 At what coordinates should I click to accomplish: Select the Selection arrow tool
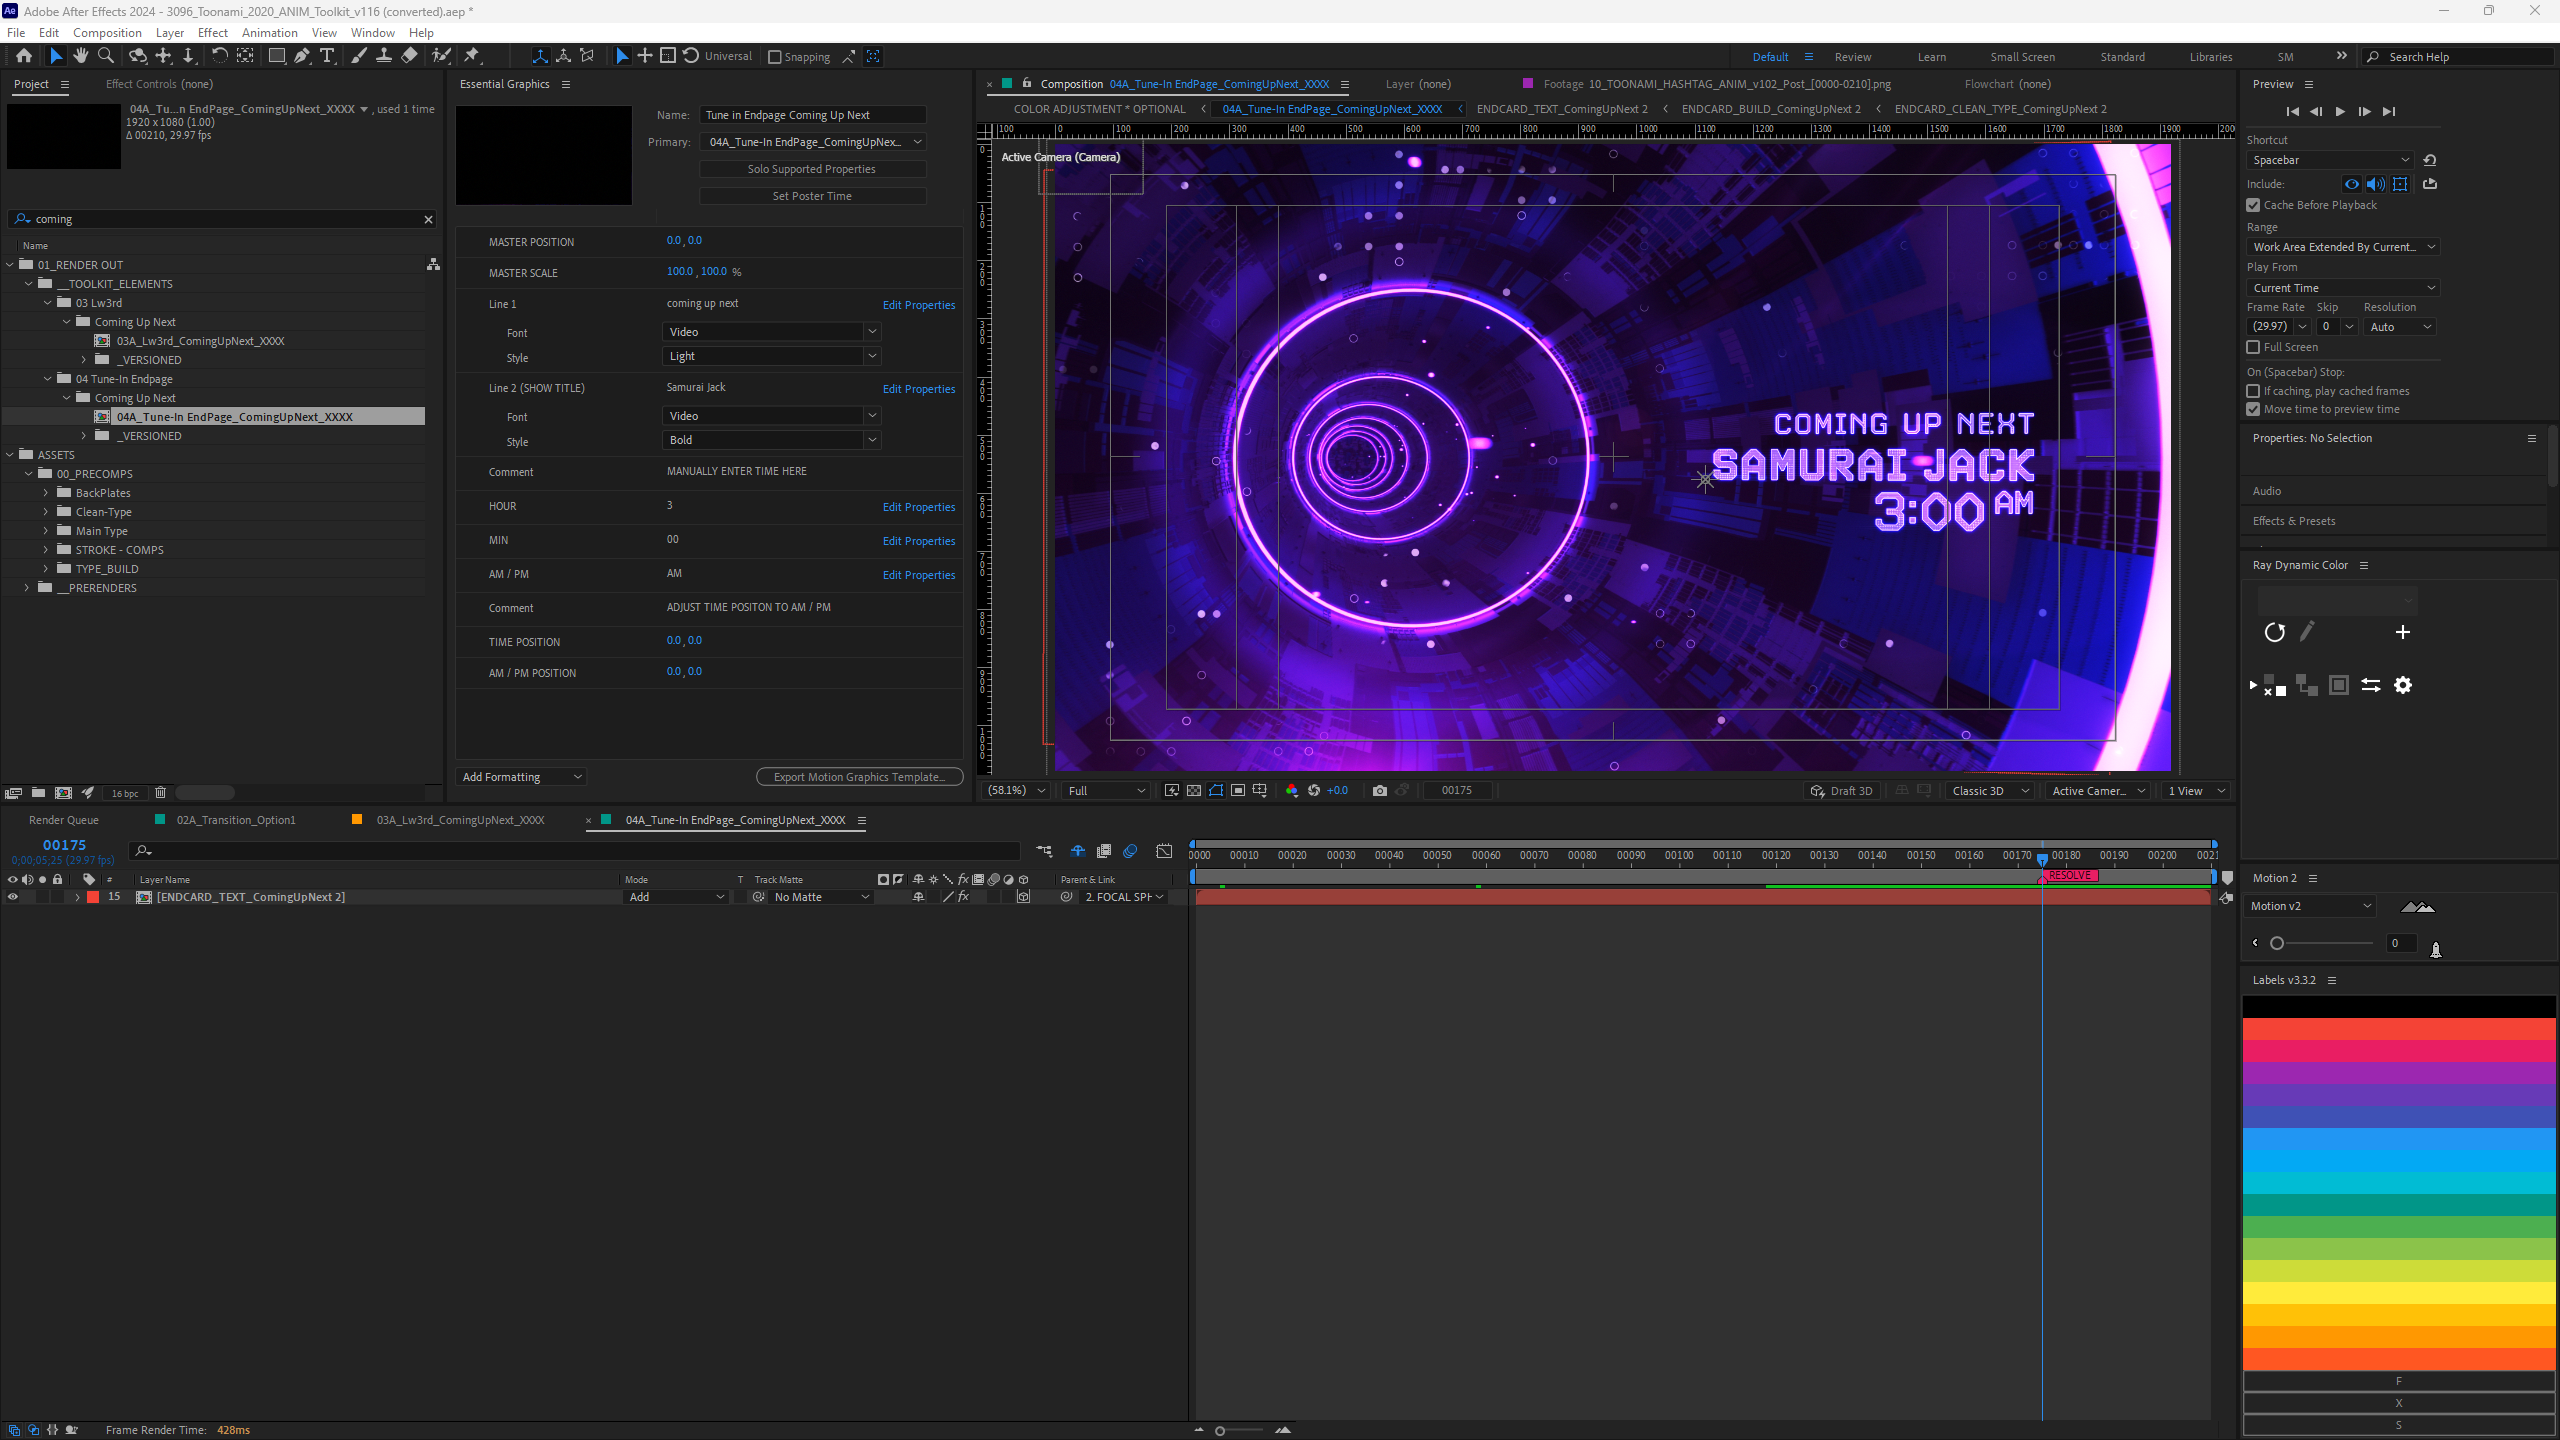pos(56,56)
